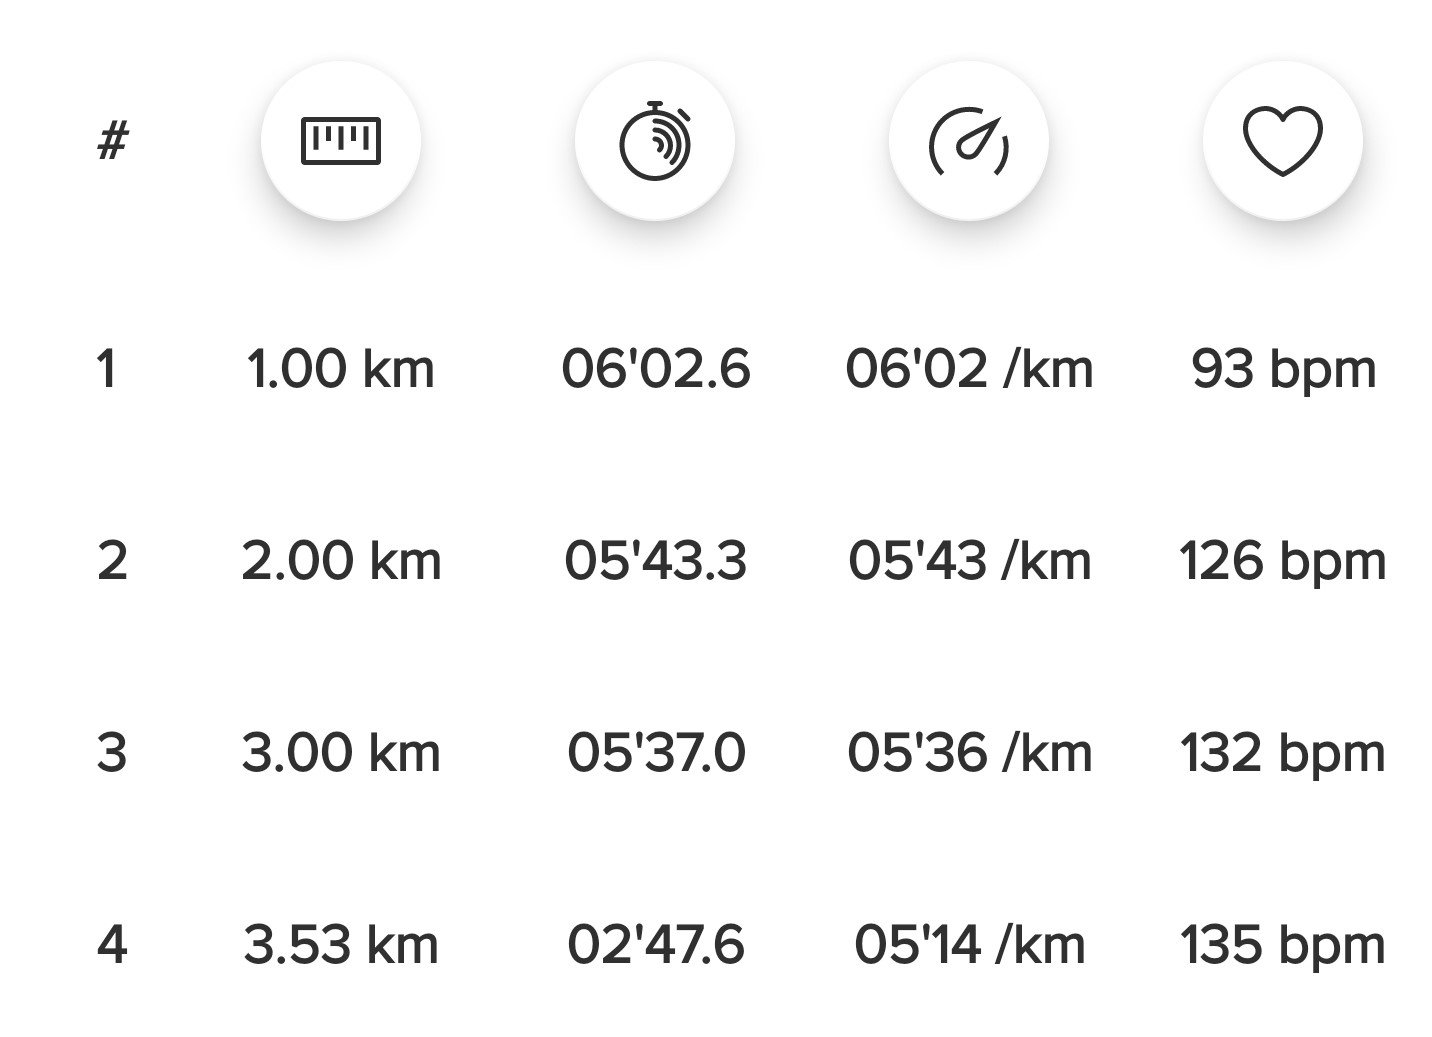Click the 06'02.6 lap time
The width and height of the screenshot is (1432, 1037).
[655, 369]
